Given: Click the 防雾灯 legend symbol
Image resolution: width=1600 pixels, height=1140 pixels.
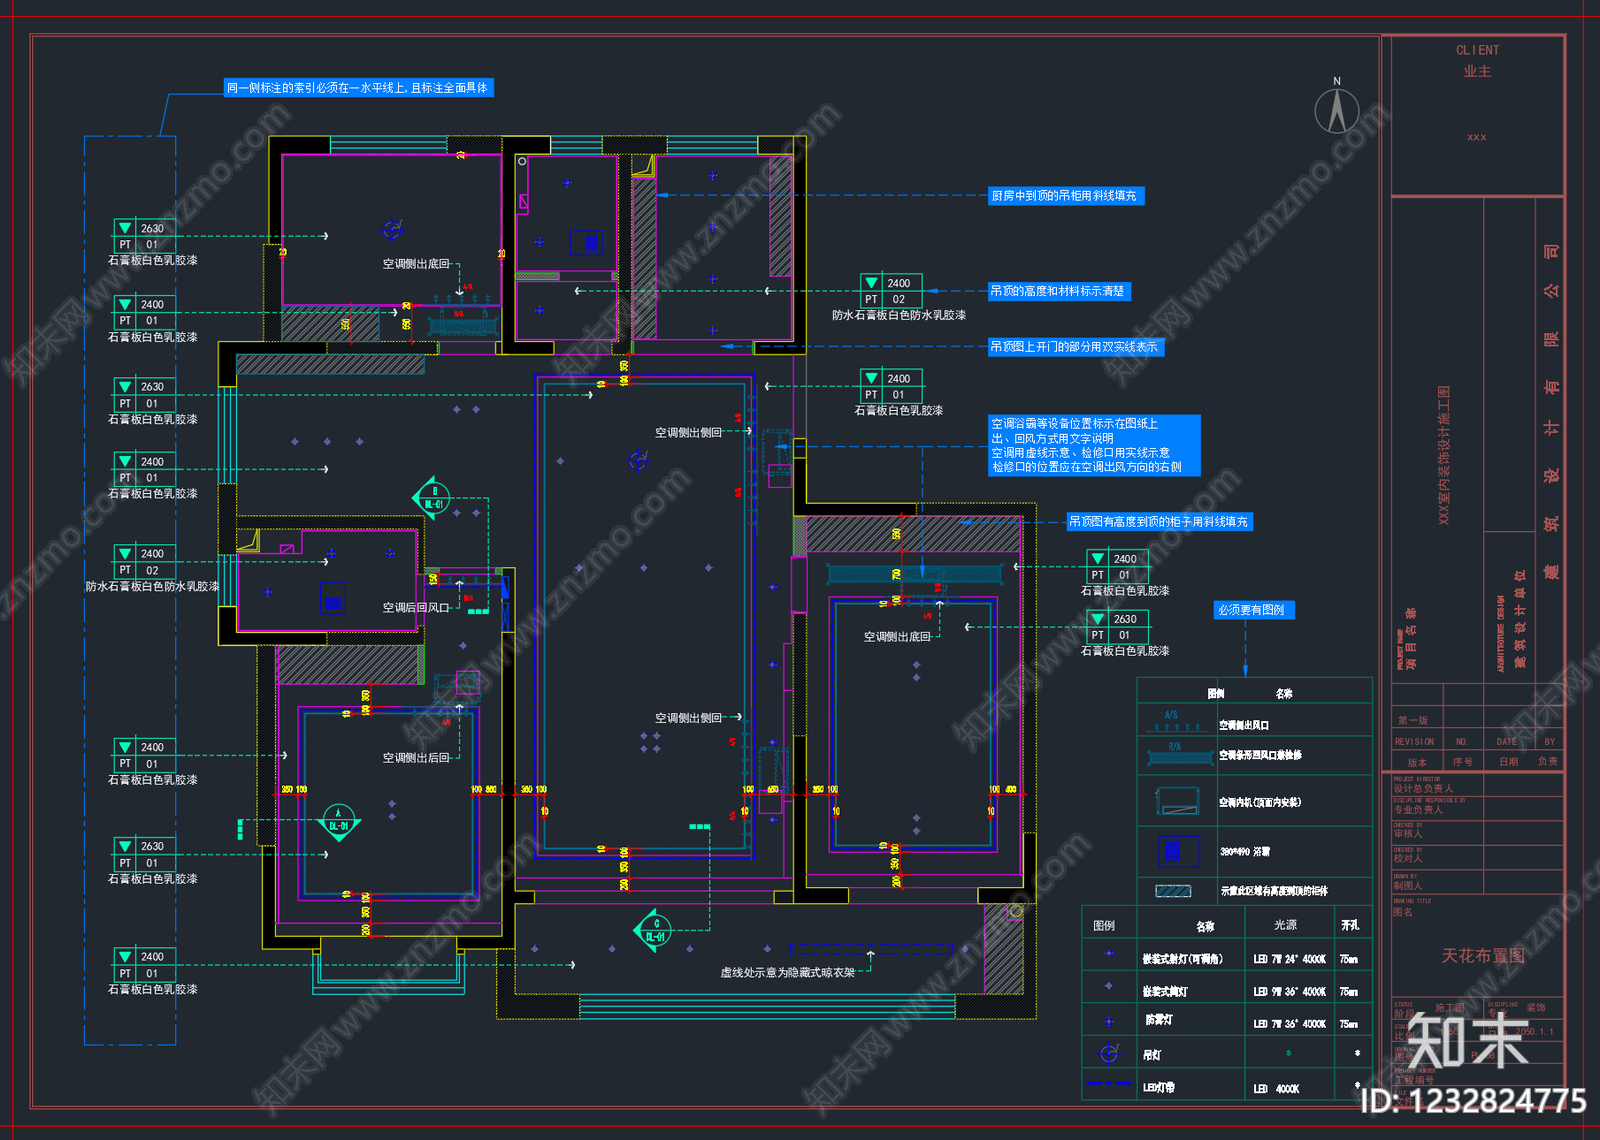Looking at the screenshot, I should pyautogui.click(x=1108, y=1021).
